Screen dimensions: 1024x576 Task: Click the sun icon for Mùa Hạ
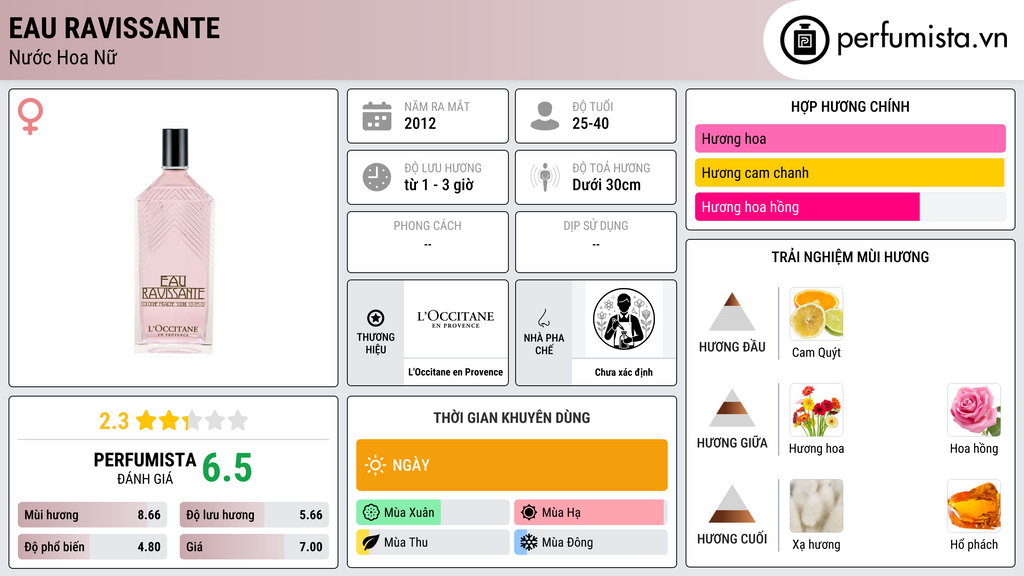coord(529,512)
